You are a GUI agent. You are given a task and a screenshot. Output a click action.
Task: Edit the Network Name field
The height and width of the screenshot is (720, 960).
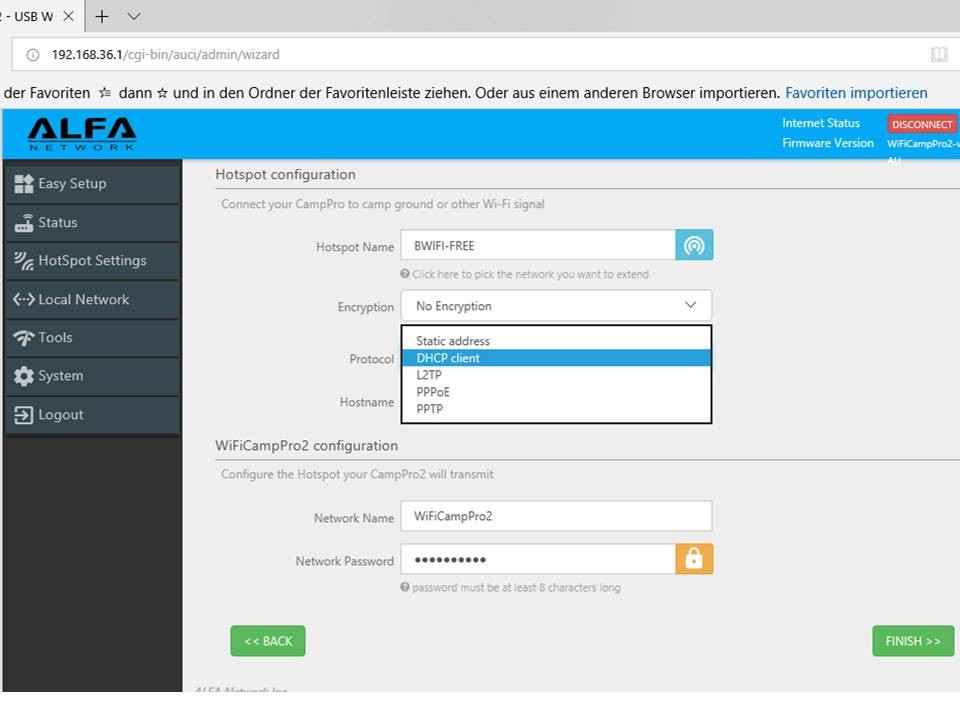point(557,516)
